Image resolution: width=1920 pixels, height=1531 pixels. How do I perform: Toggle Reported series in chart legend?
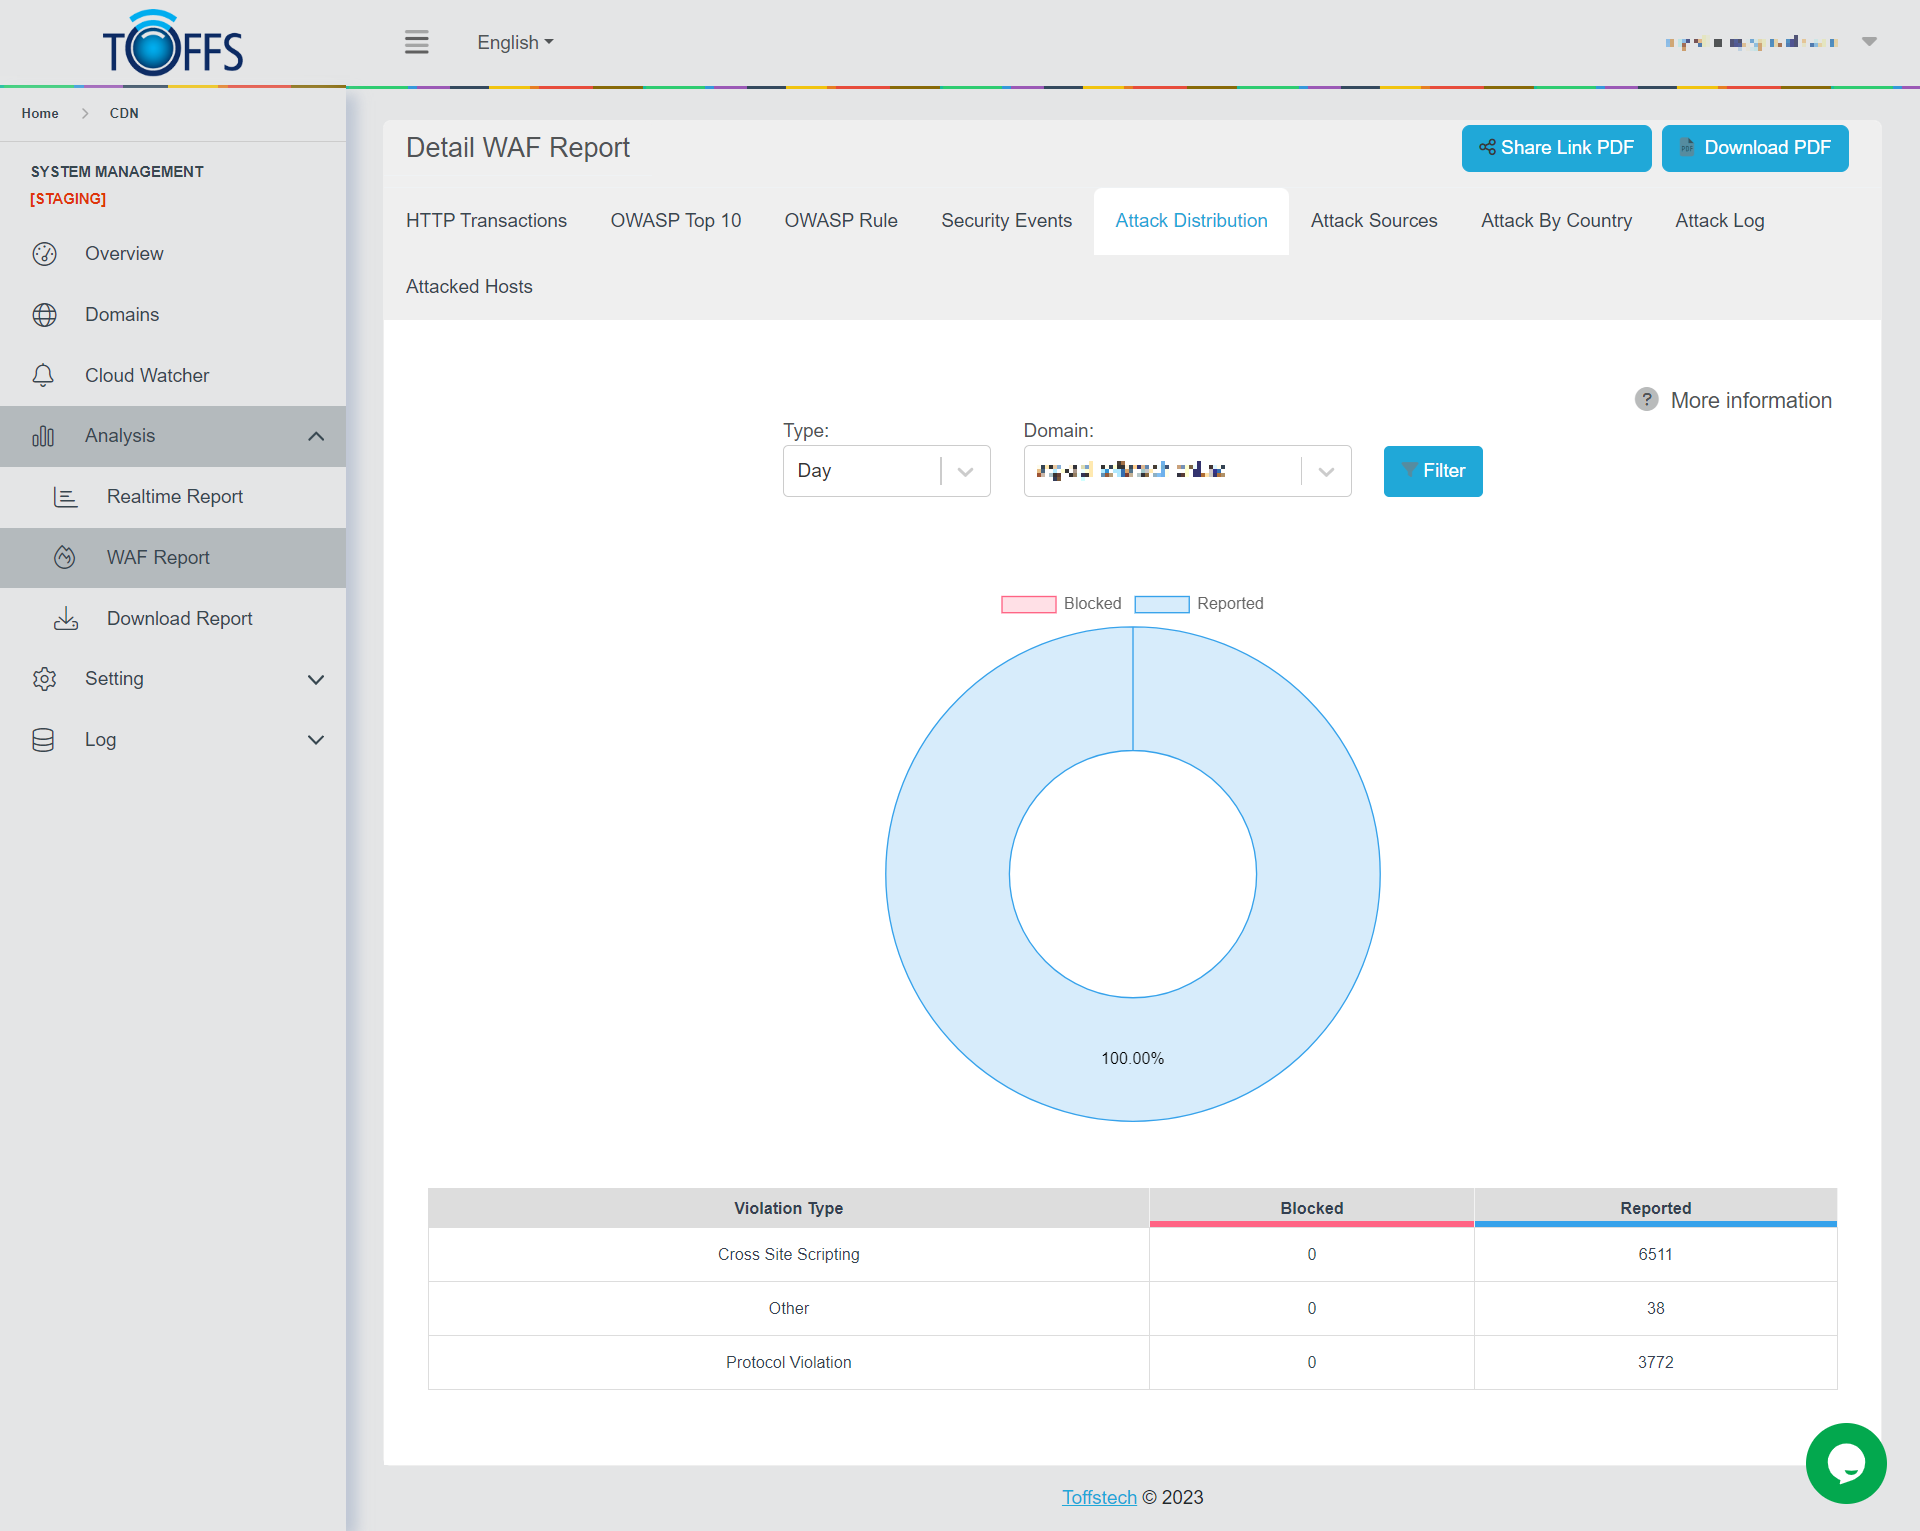pyautogui.click(x=1198, y=604)
